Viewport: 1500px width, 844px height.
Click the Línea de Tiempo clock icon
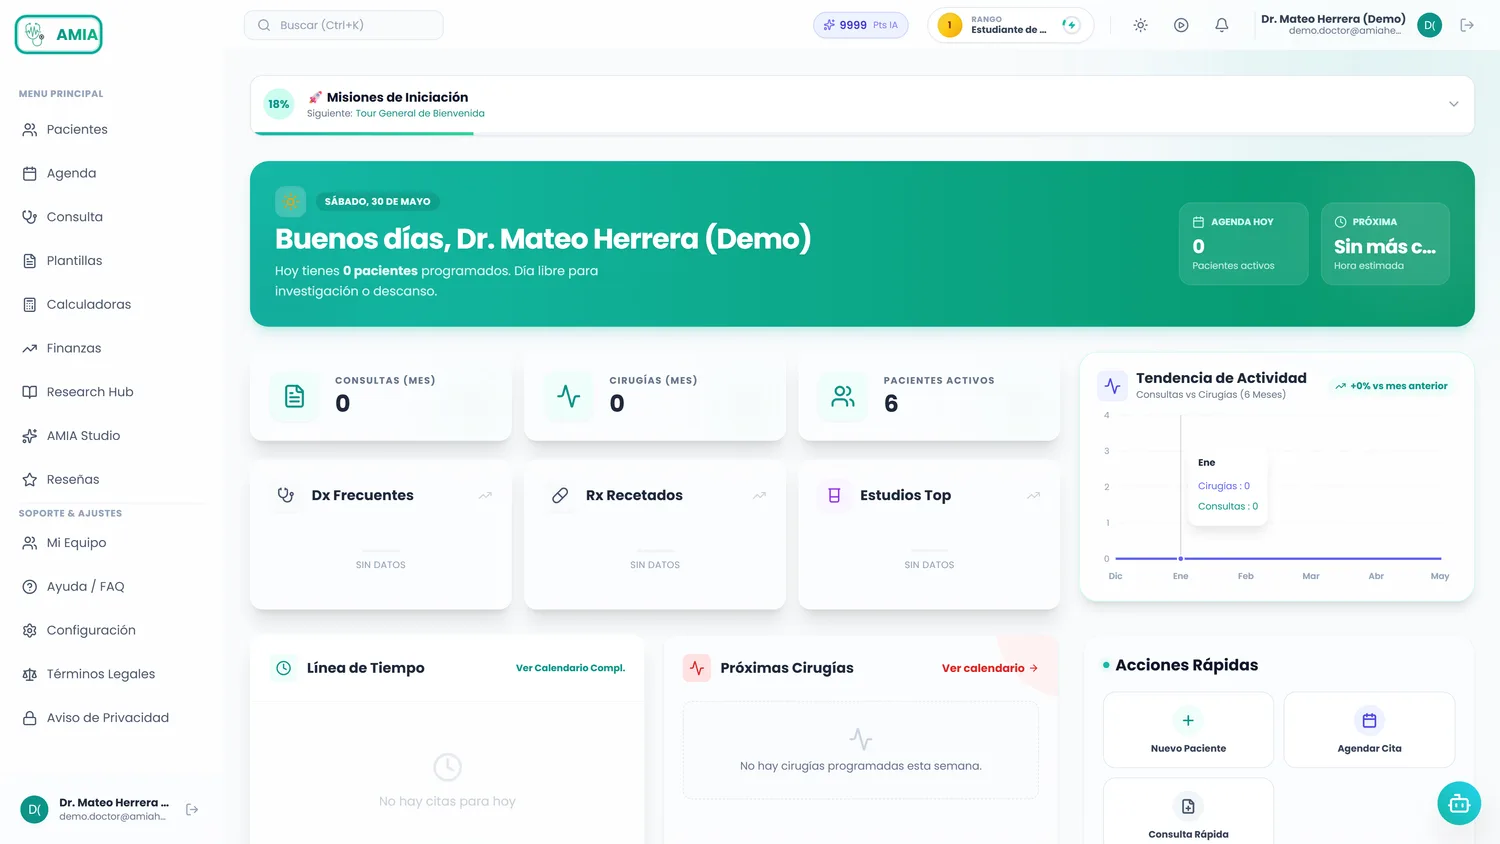(284, 668)
